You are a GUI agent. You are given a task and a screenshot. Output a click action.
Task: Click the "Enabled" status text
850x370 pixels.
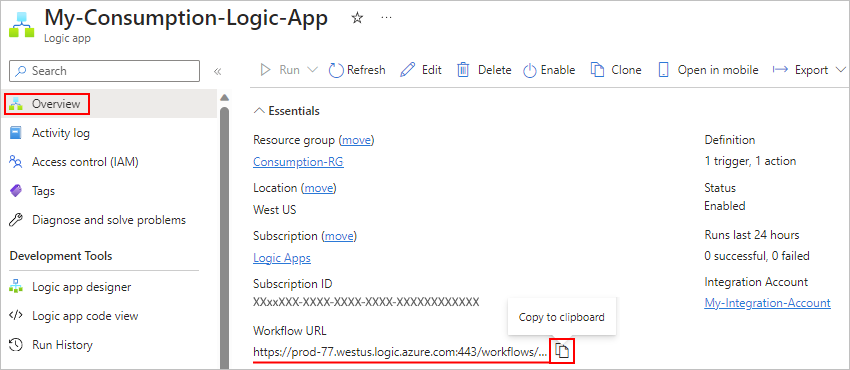724,206
